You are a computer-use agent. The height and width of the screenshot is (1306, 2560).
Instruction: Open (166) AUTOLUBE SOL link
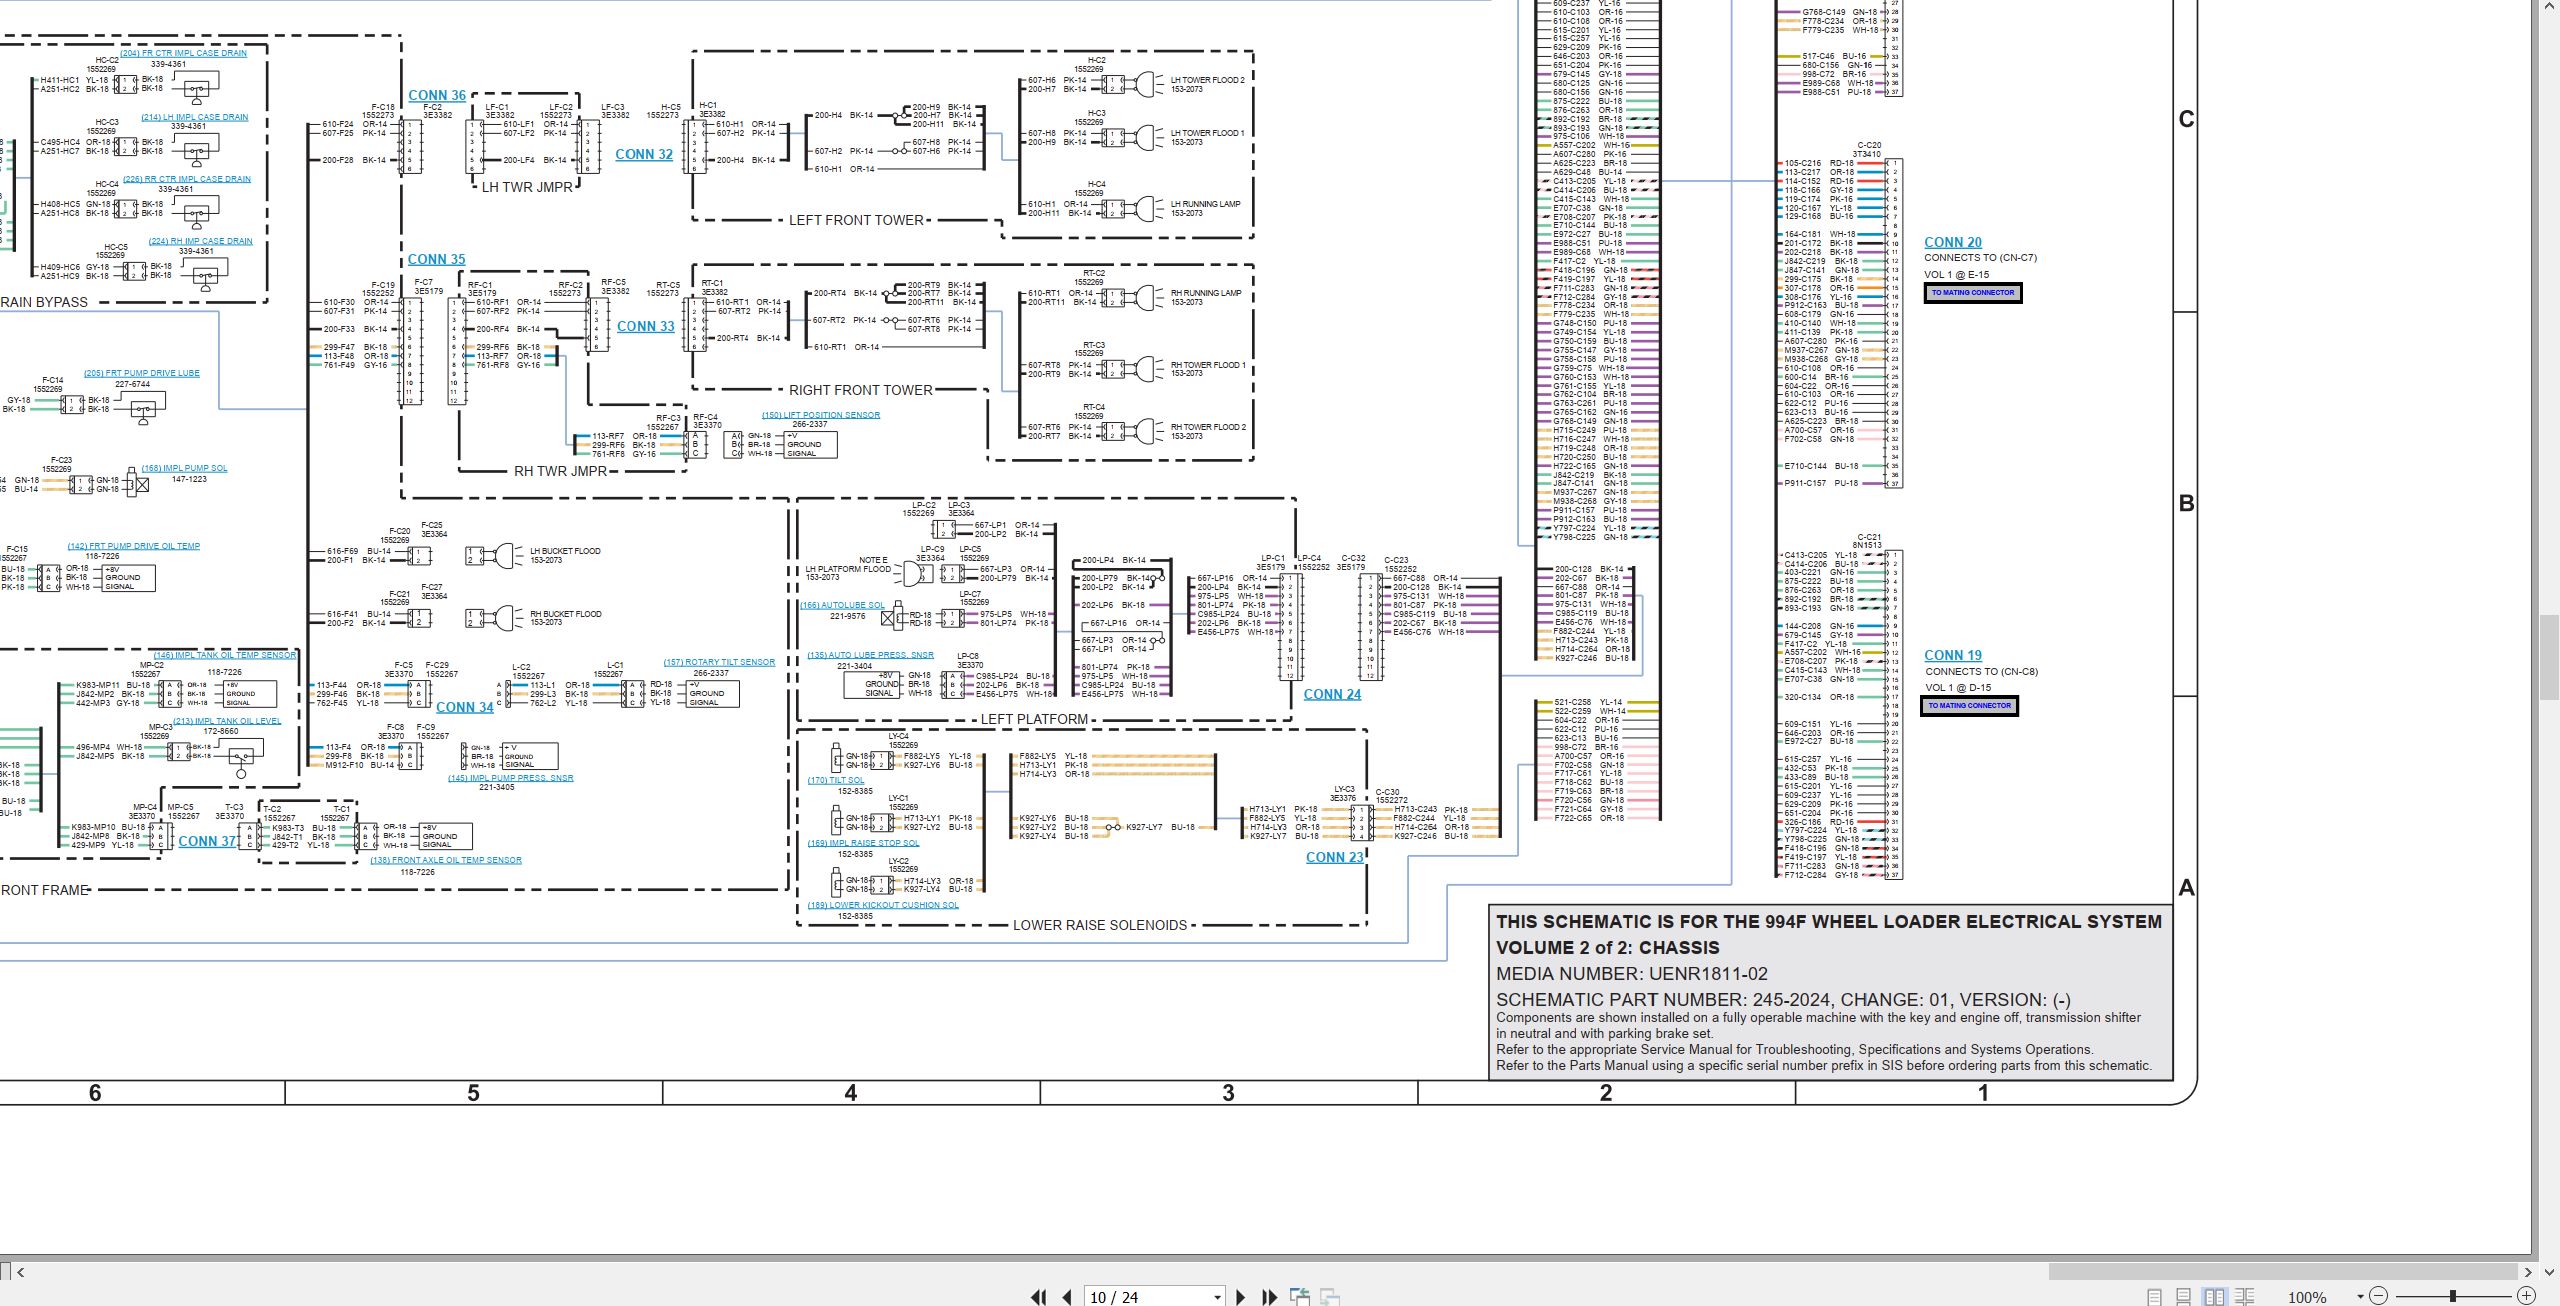[x=842, y=605]
